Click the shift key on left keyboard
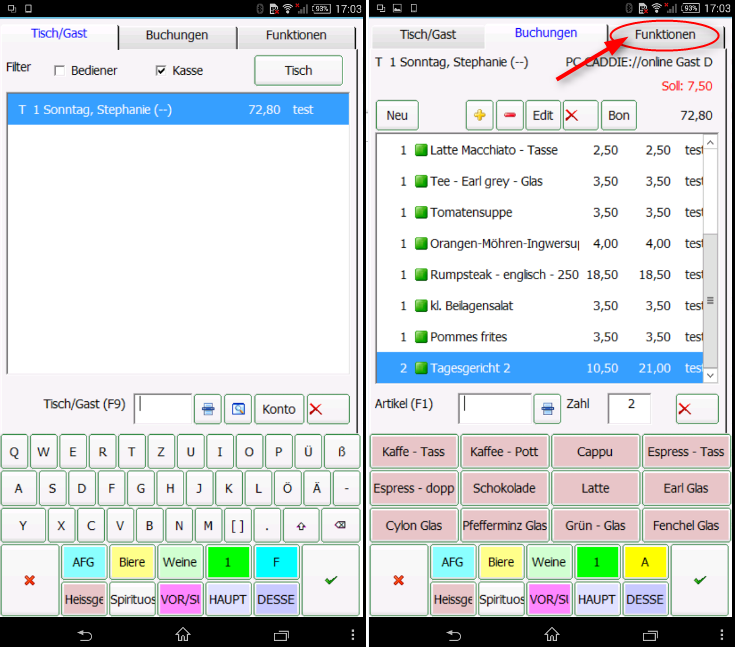Viewport: 735px width, 647px height. pyautogui.click(x=301, y=526)
